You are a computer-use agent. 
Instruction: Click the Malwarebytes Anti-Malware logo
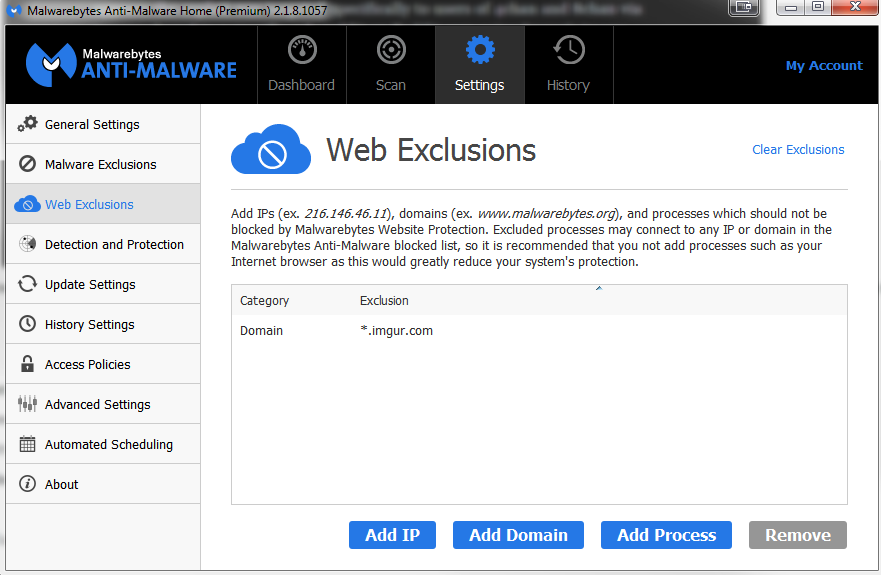click(x=131, y=64)
